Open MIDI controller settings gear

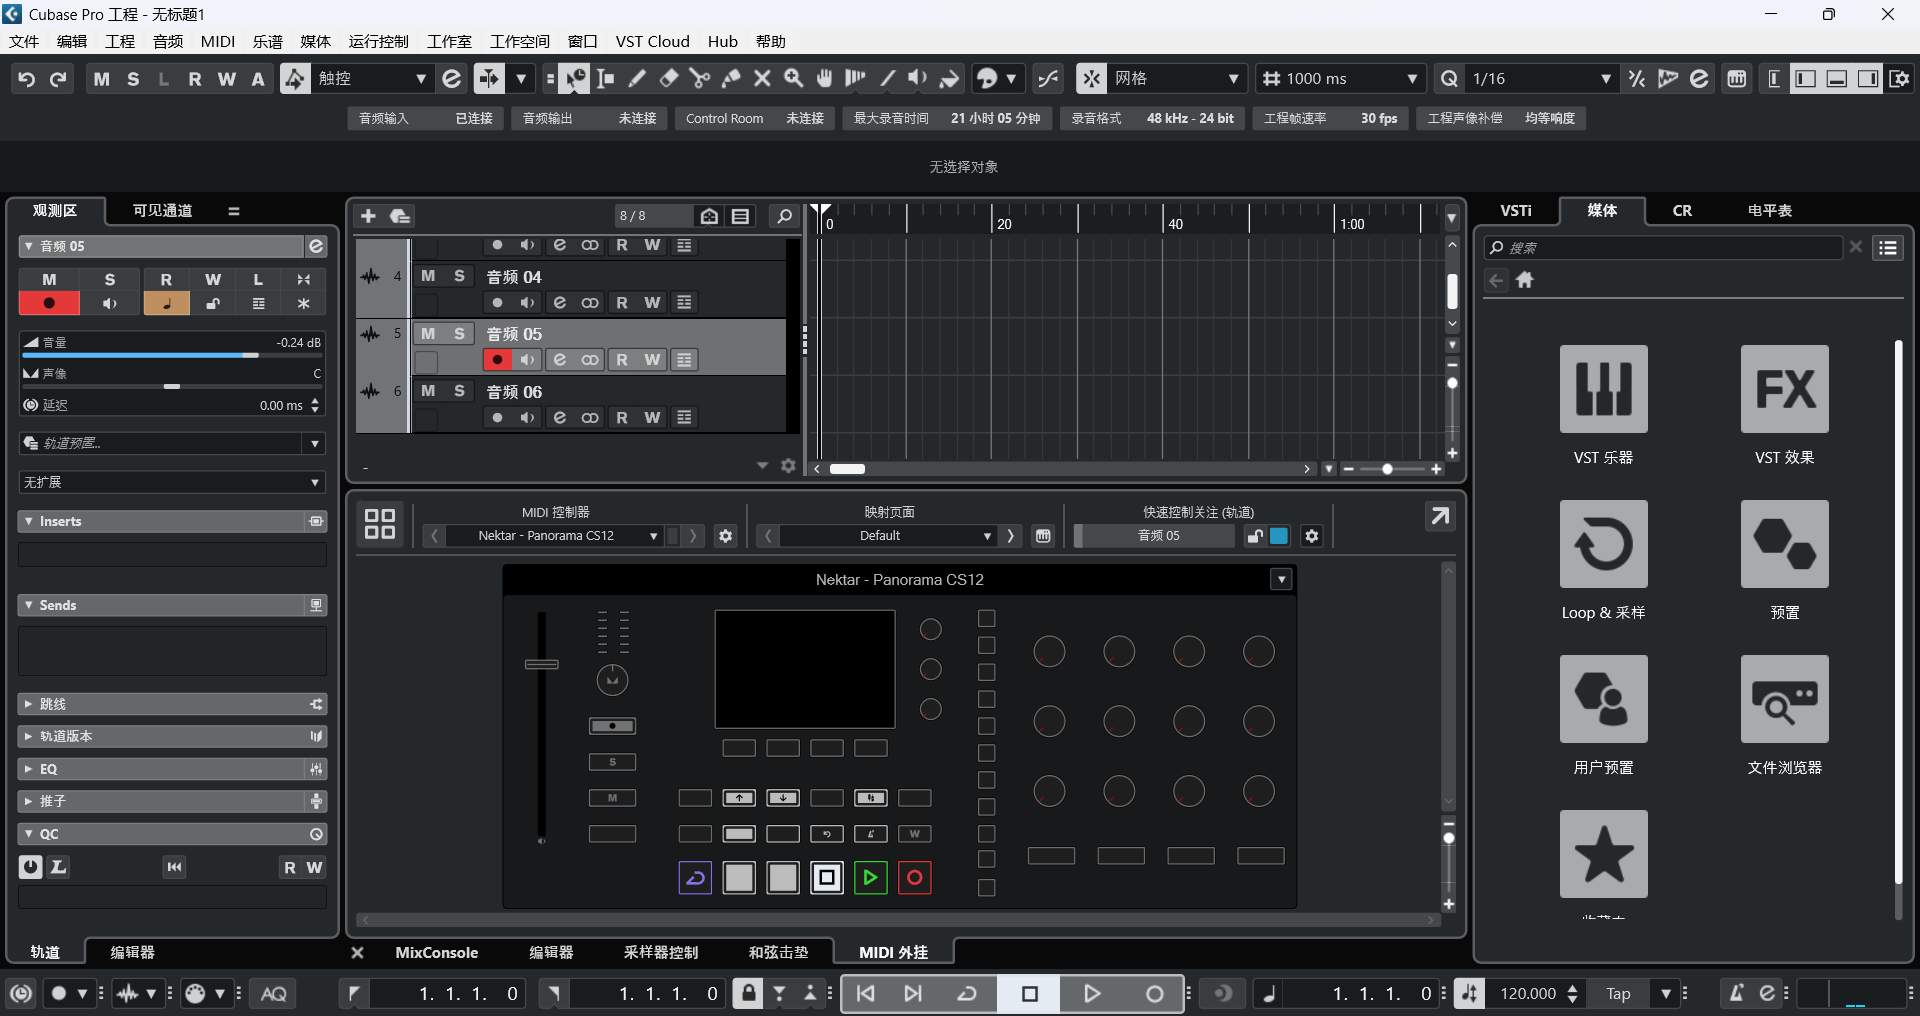[726, 536]
